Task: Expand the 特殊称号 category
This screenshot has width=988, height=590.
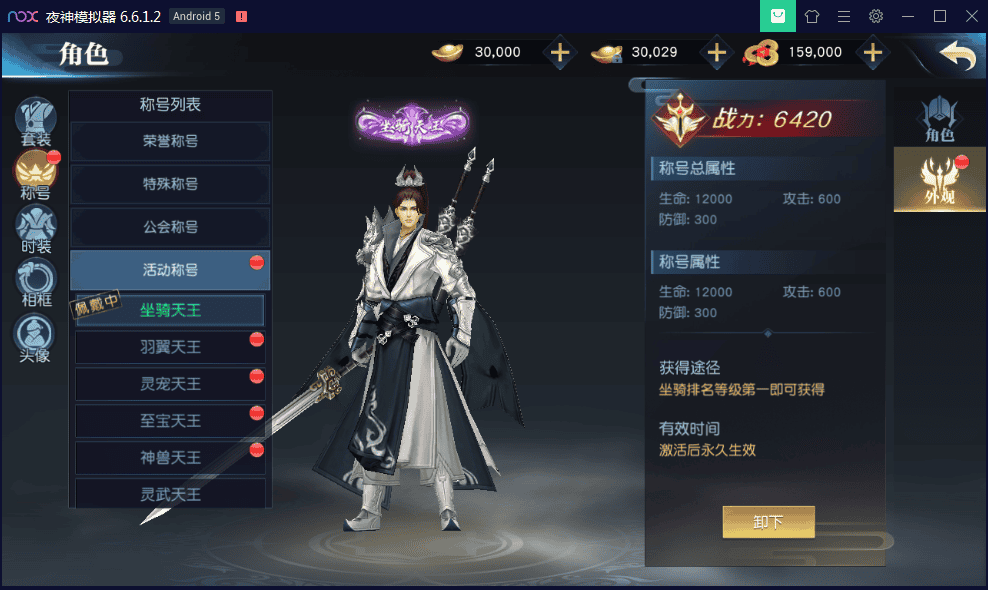Action: tap(170, 184)
